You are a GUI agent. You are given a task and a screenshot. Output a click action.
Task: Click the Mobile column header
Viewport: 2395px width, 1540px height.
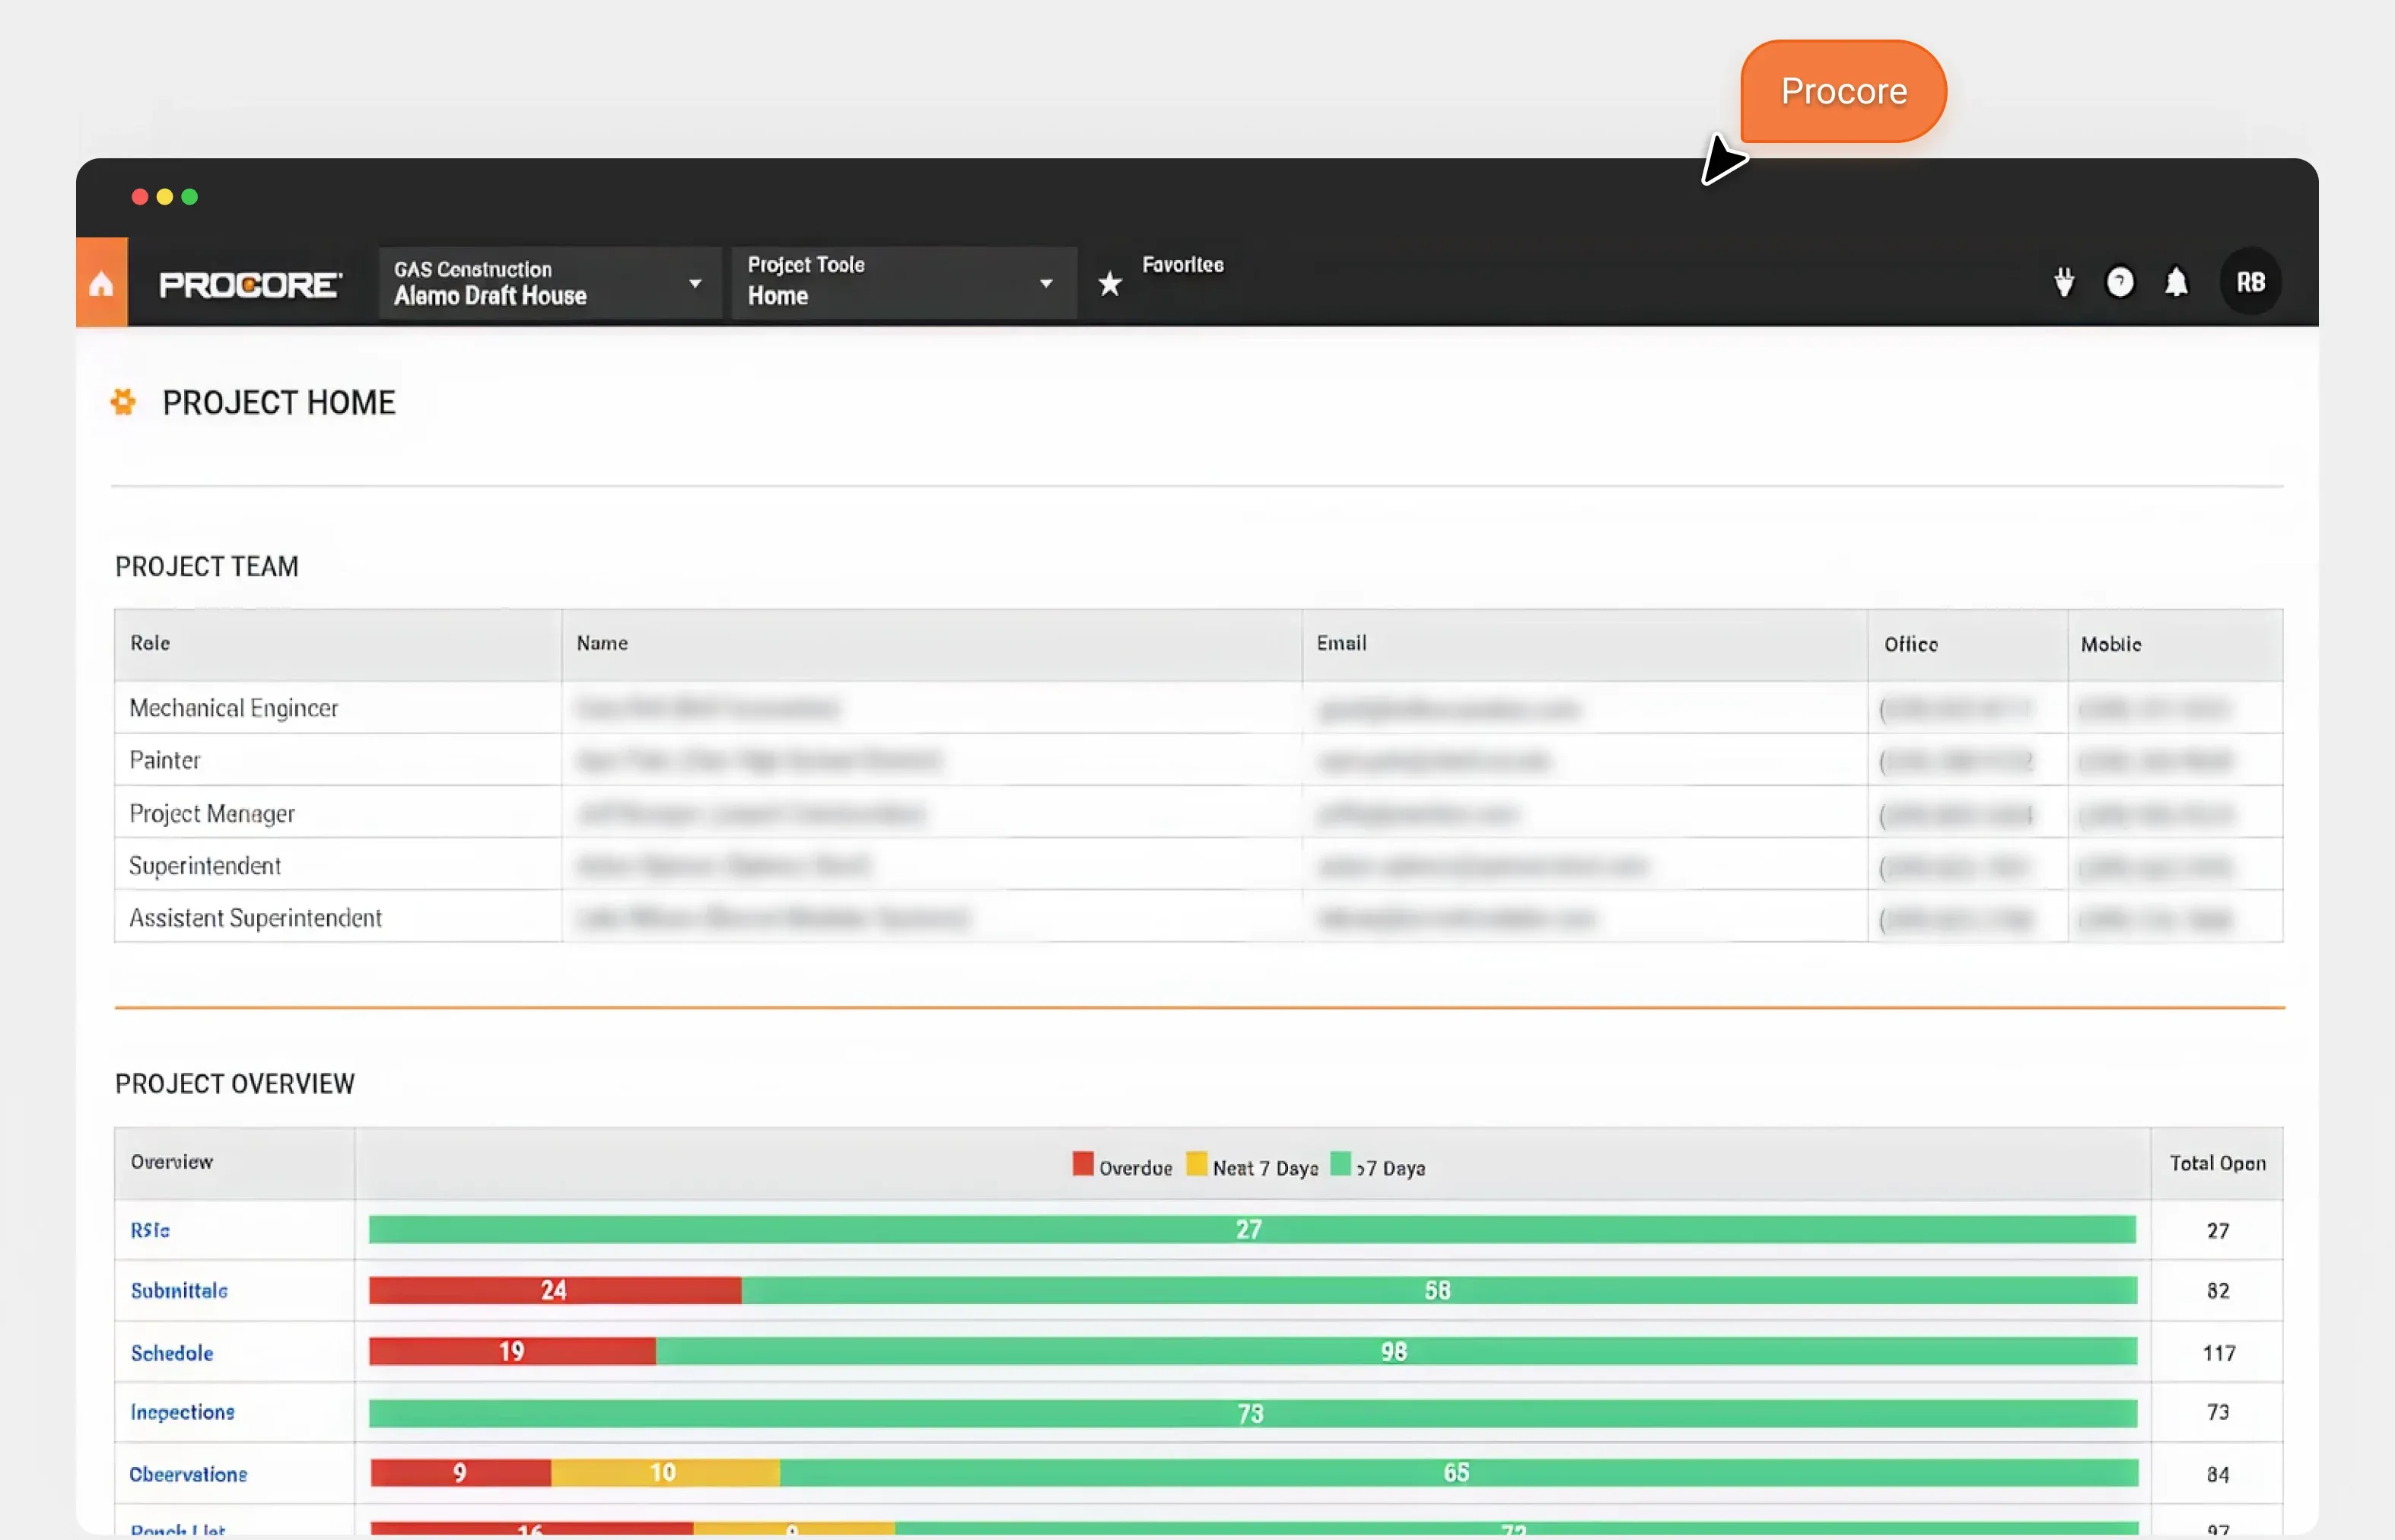pyautogui.click(x=2175, y=645)
